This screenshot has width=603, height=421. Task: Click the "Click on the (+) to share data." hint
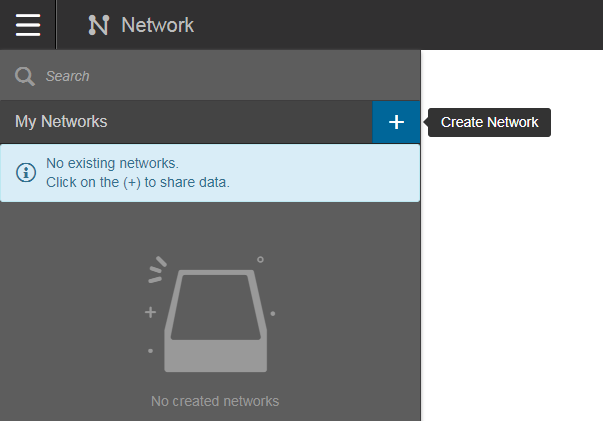click(138, 182)
